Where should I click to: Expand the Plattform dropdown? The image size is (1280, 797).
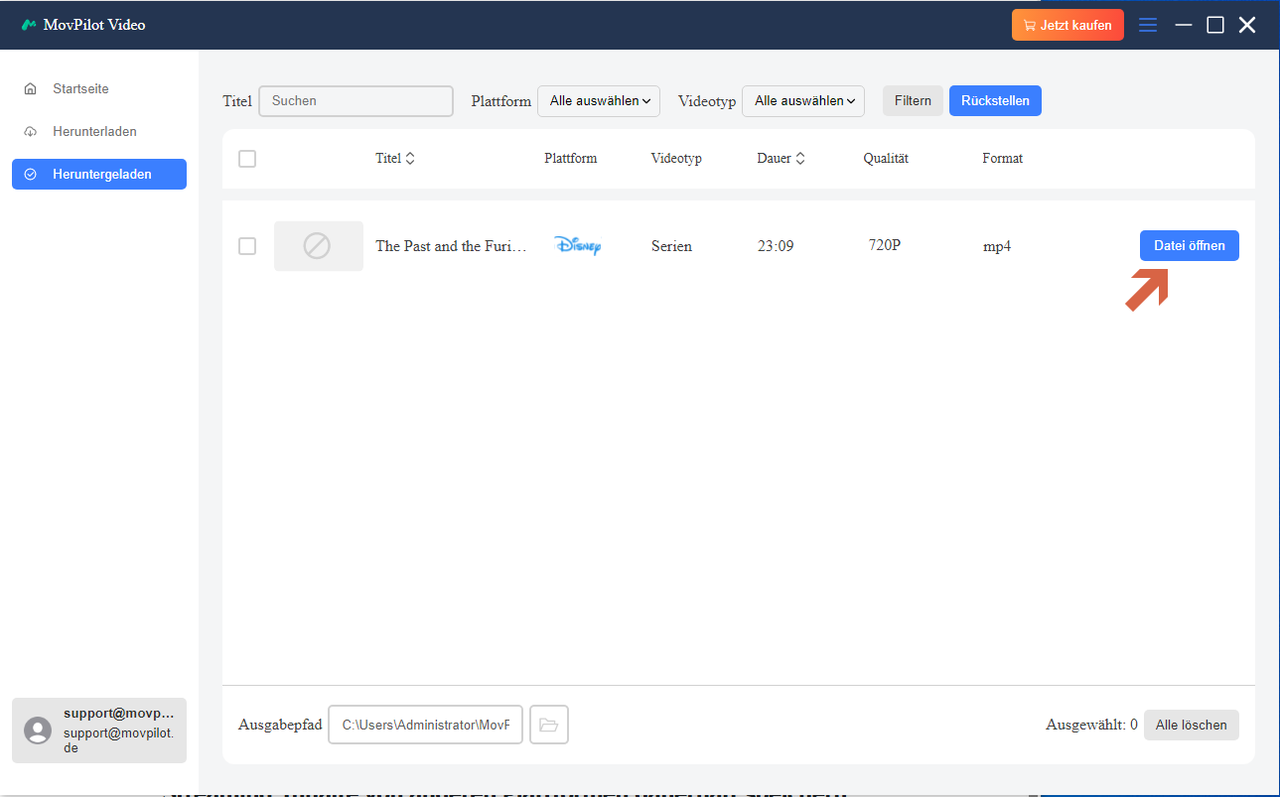pyautogui.click(x=599, y=101)
